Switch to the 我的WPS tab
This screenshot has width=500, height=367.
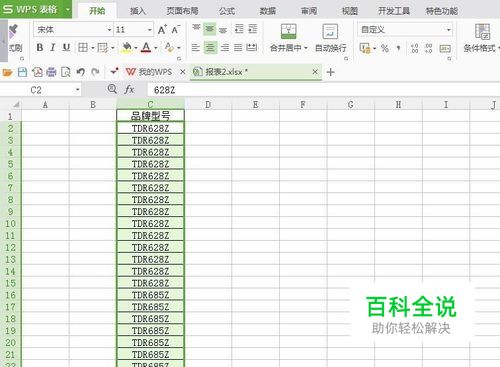tap(149, 72)
